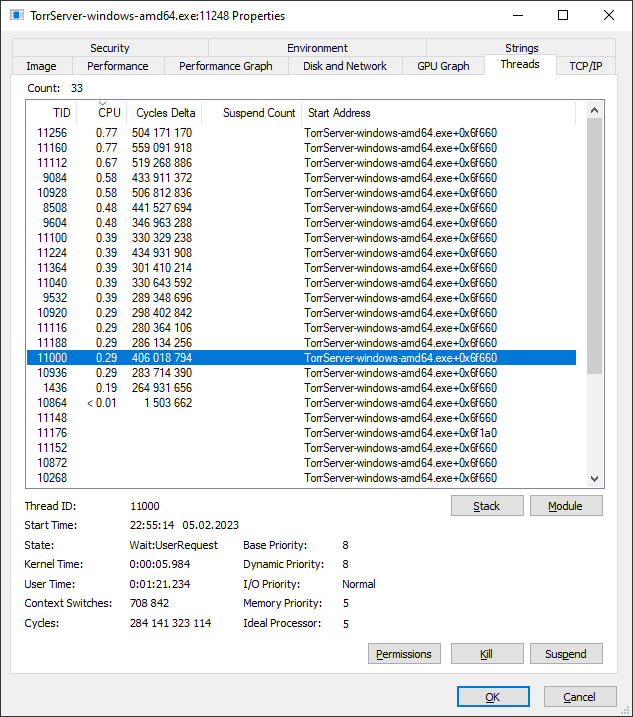
Task: Open the Strings tab
Action: click(521, 48)
